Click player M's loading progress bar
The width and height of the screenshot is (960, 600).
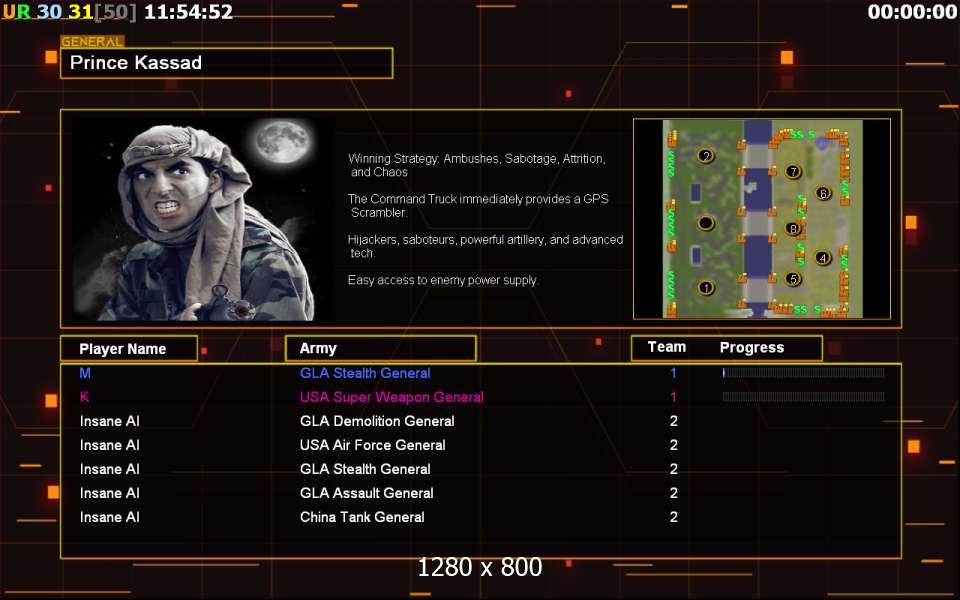tap(803, 373)
